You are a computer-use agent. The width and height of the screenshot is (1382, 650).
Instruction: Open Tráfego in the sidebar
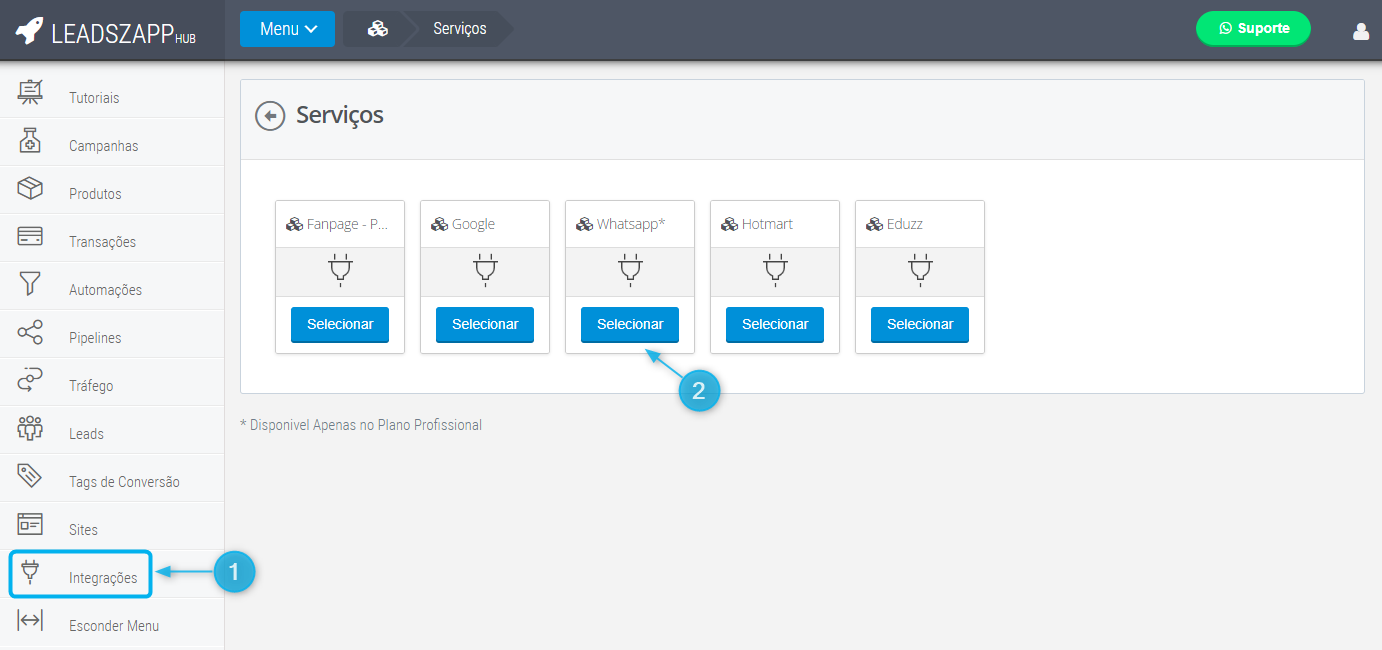click(x=90, y=386)
